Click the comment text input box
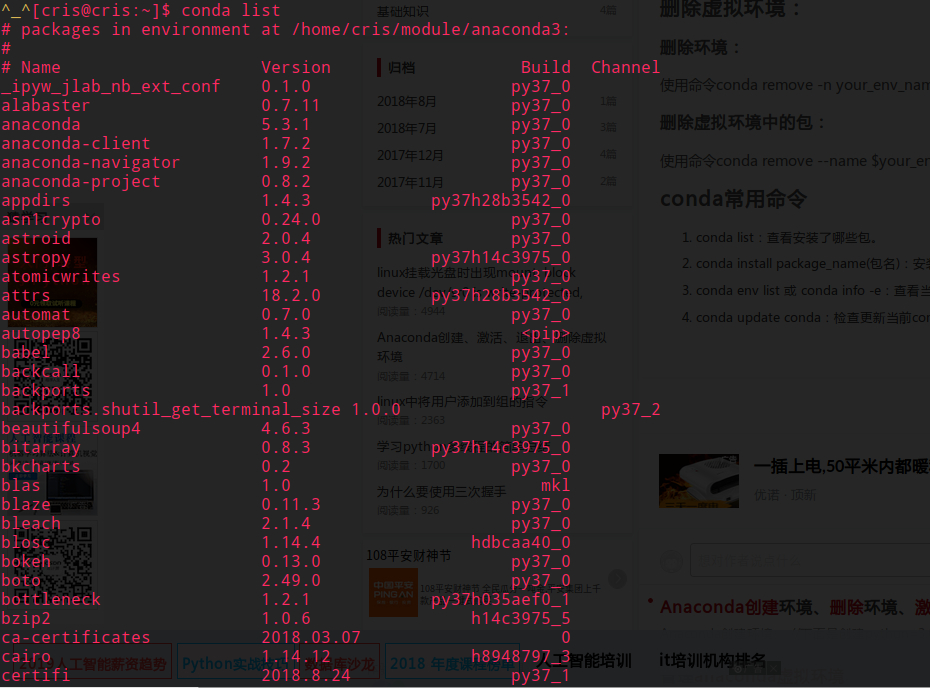This screenshot has height=688, width=930. pyautogui.click(x=810, y=560)
